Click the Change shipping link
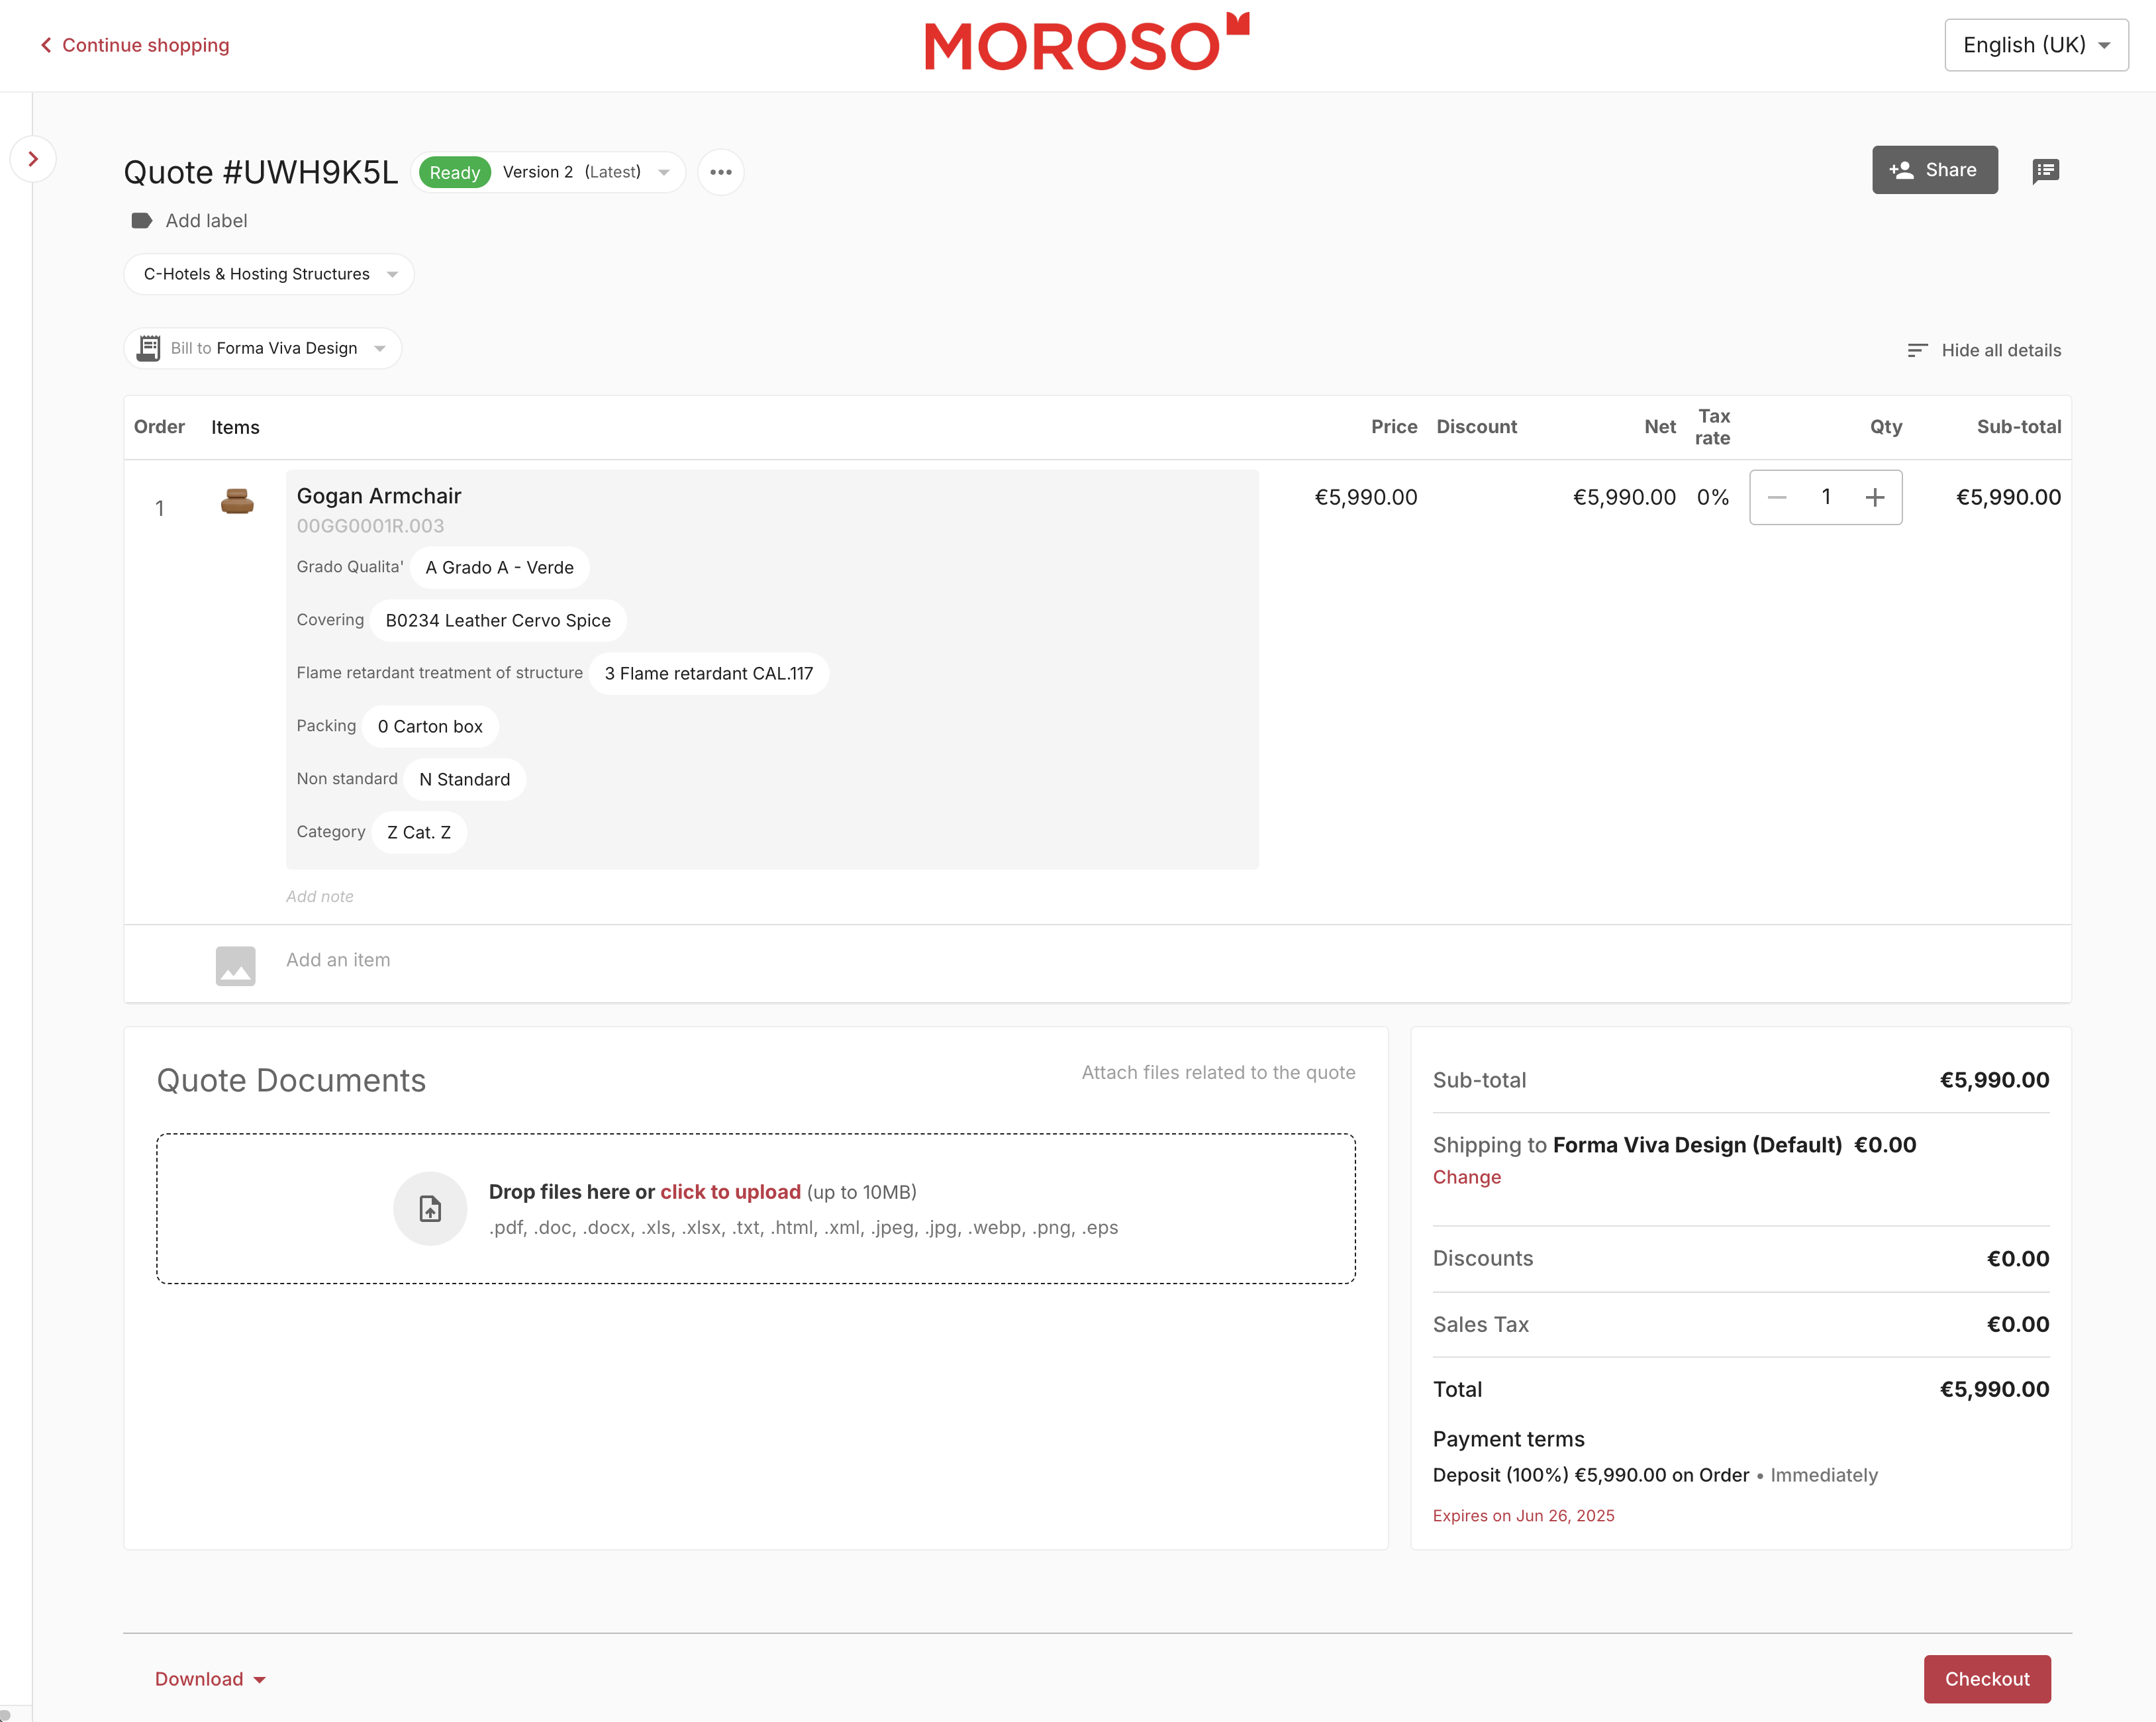The height and width of the screenshot is (1722, 2156). (1466, 1177)
